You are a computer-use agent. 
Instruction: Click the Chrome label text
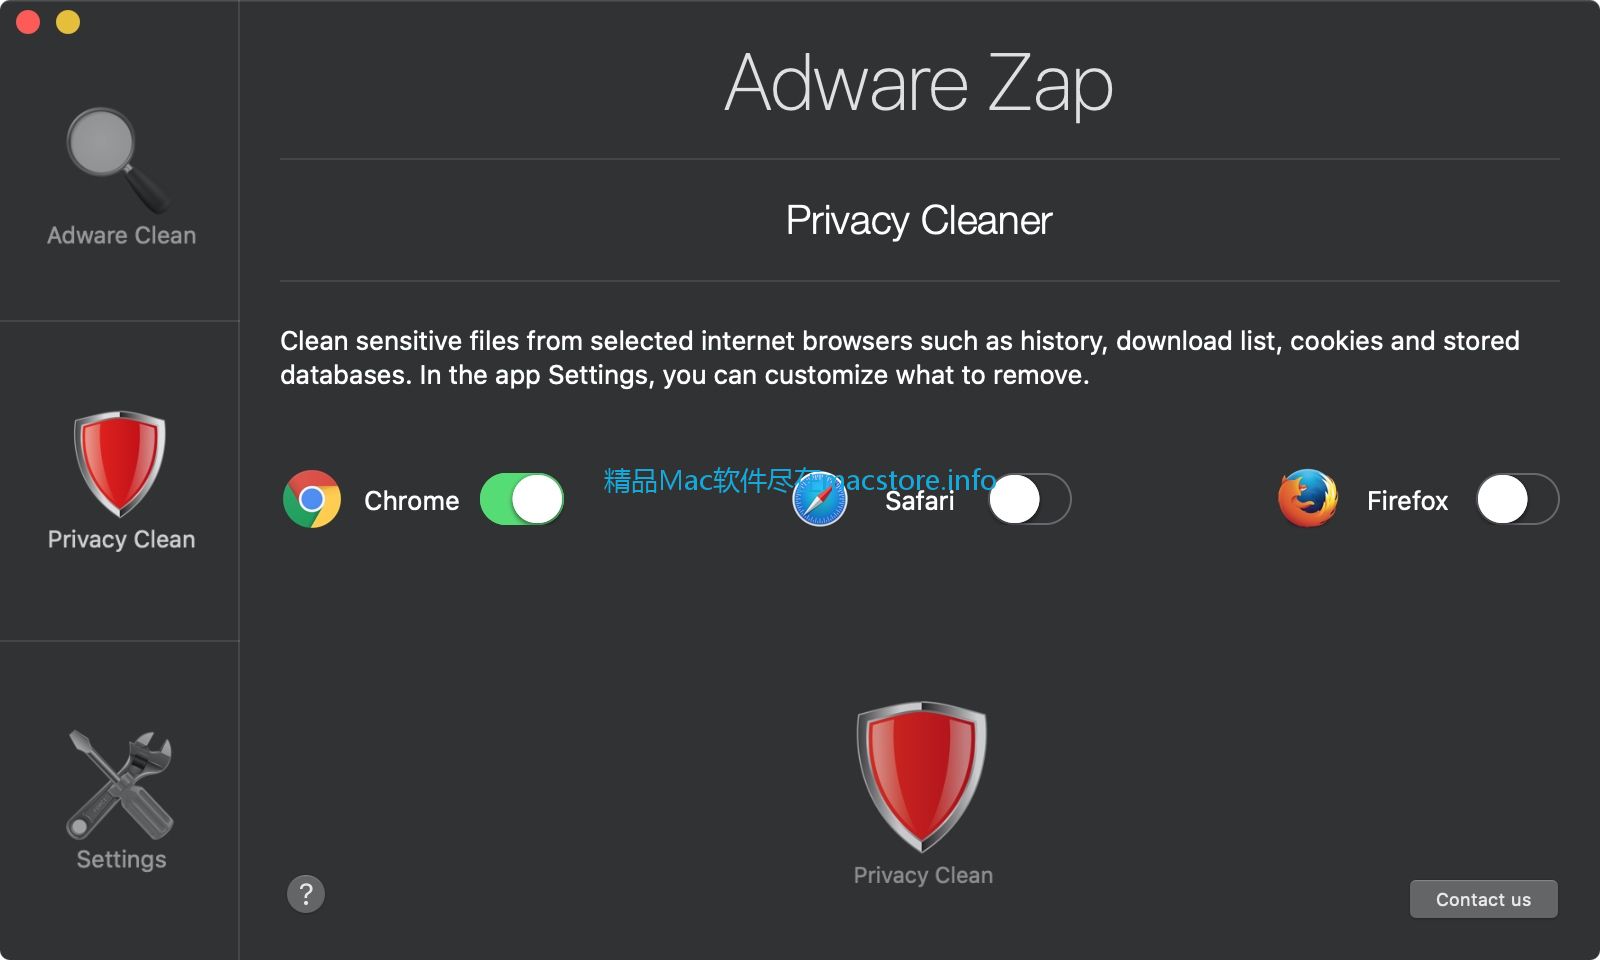[412, 500]
